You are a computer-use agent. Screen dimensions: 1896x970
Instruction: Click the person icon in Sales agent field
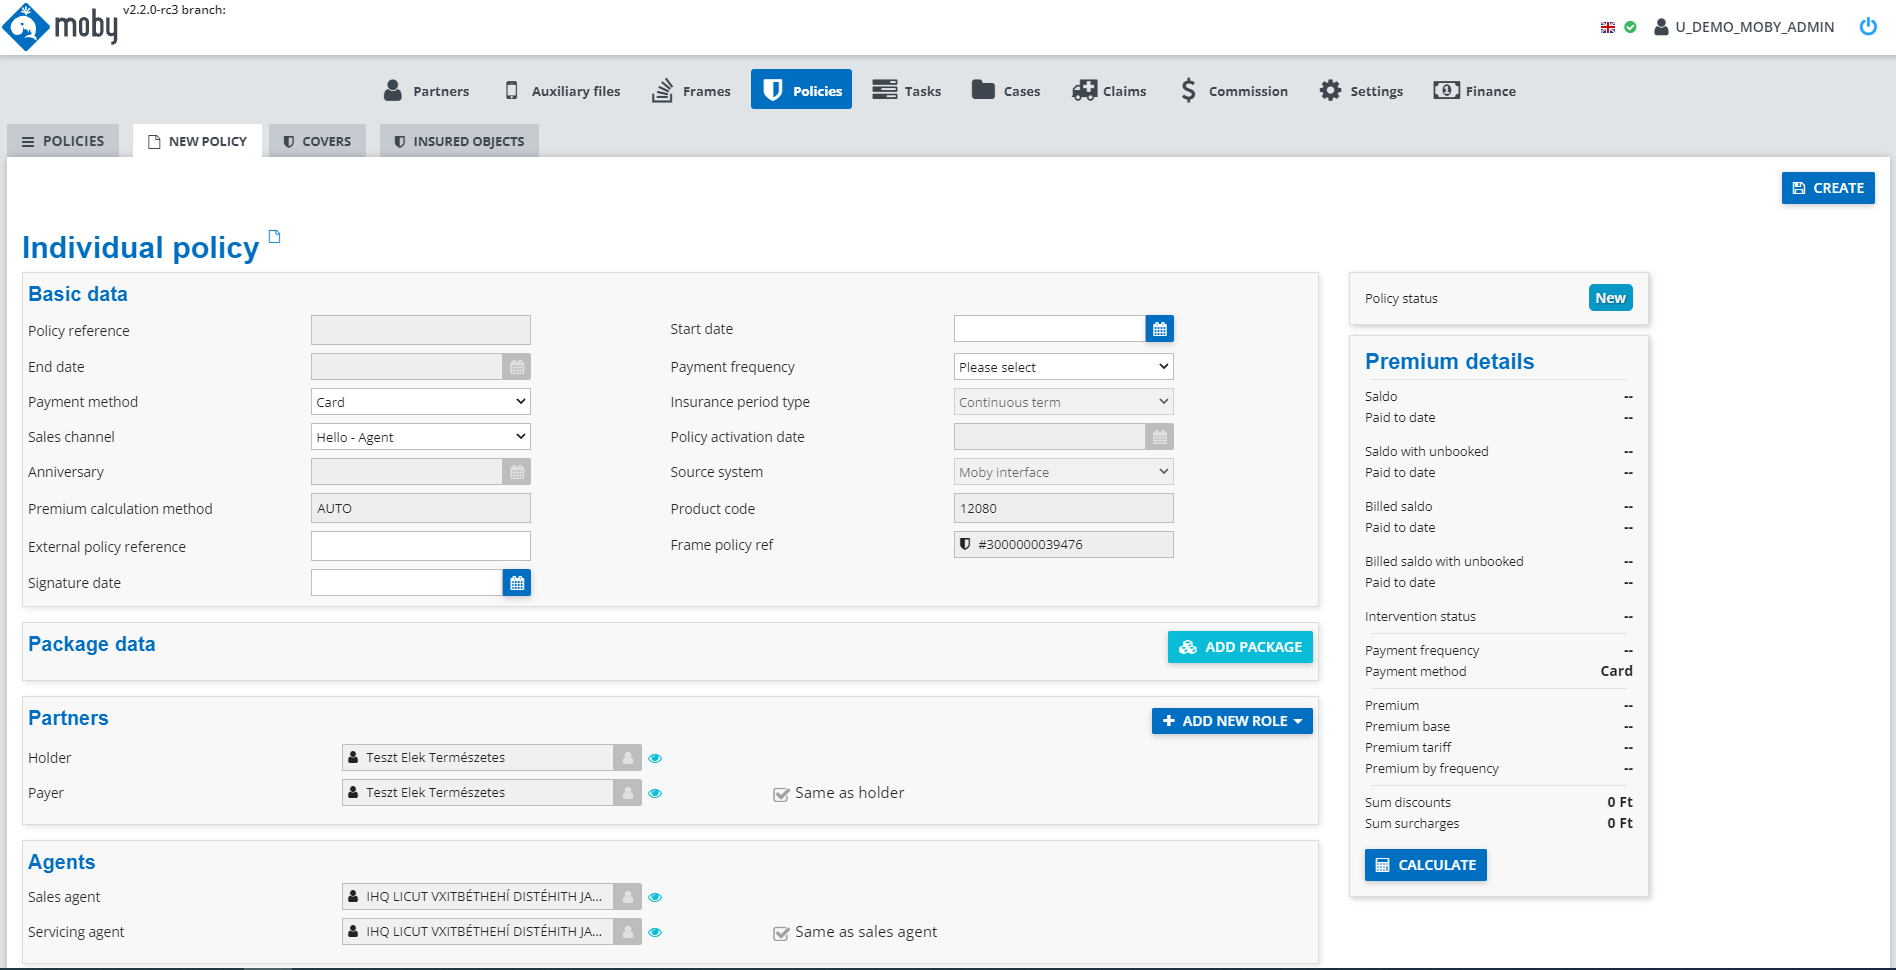627,897
